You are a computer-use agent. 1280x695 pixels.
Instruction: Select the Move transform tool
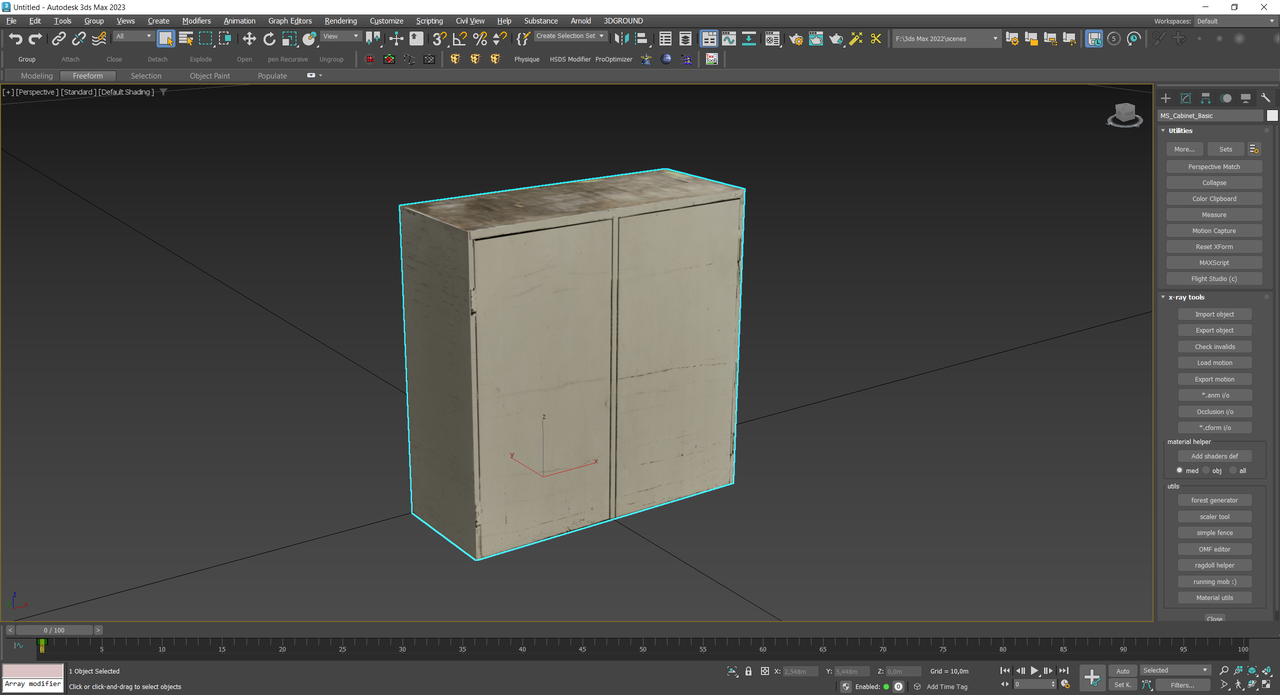coord(249,39)
